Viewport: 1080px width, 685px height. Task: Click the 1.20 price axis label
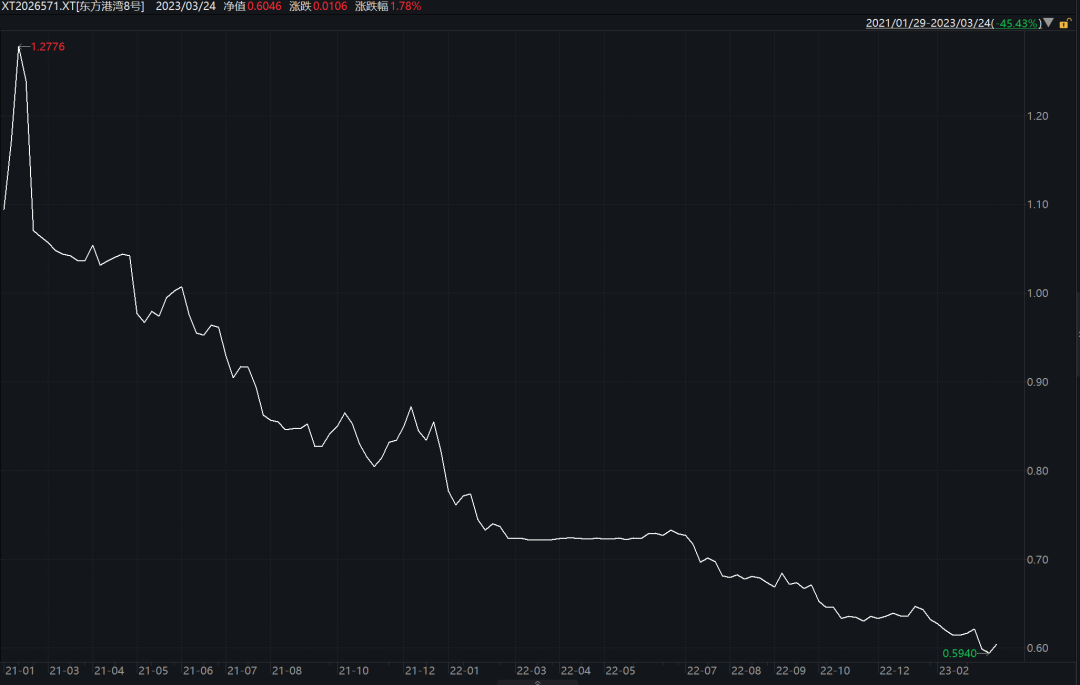[1037, 116]
